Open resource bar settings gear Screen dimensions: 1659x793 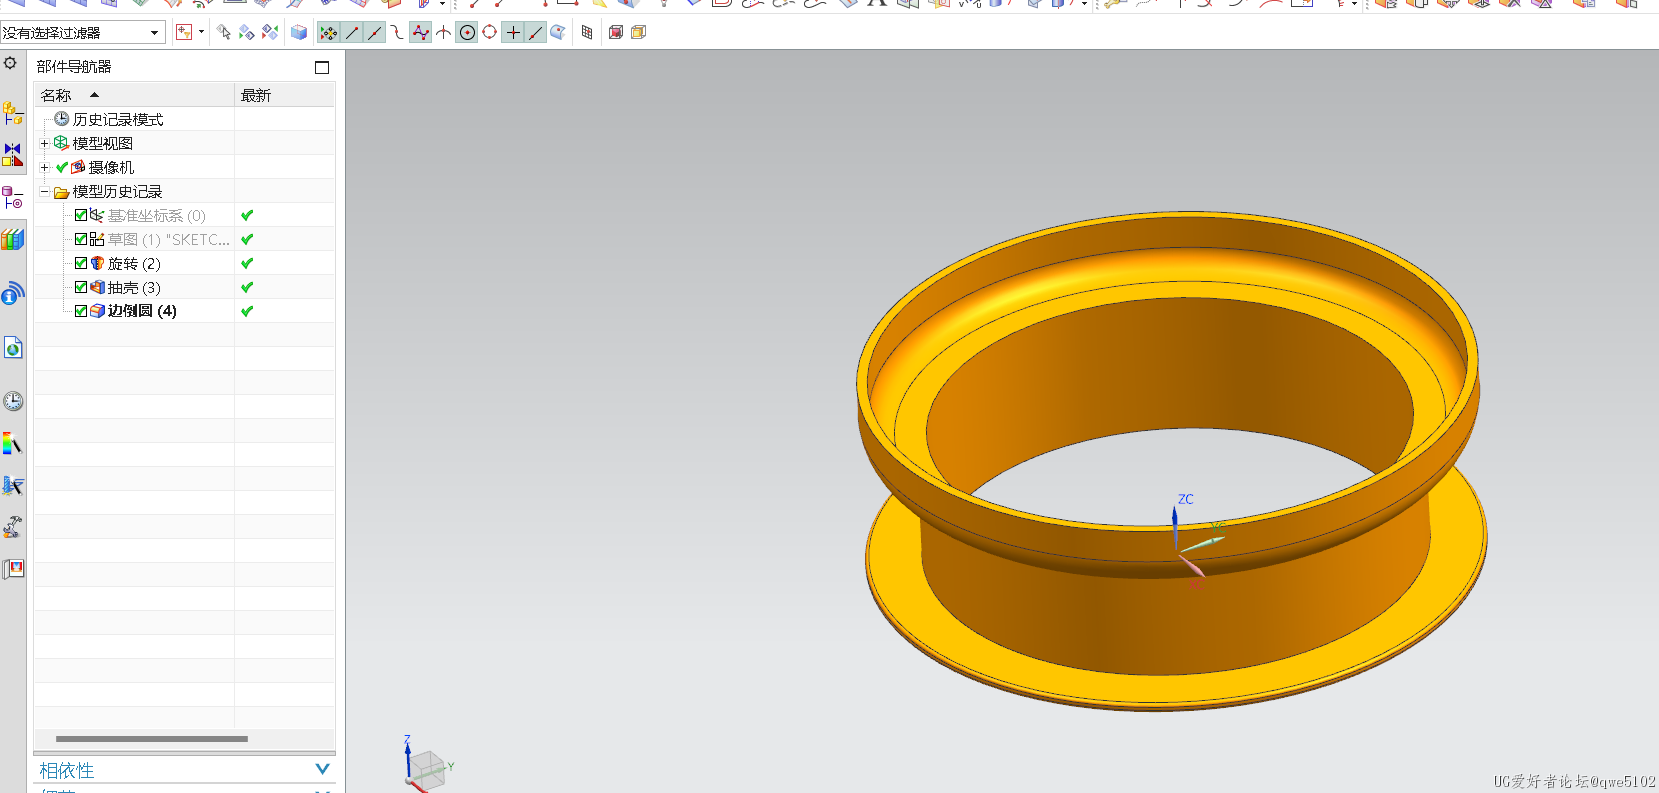[x=10, y=63]
